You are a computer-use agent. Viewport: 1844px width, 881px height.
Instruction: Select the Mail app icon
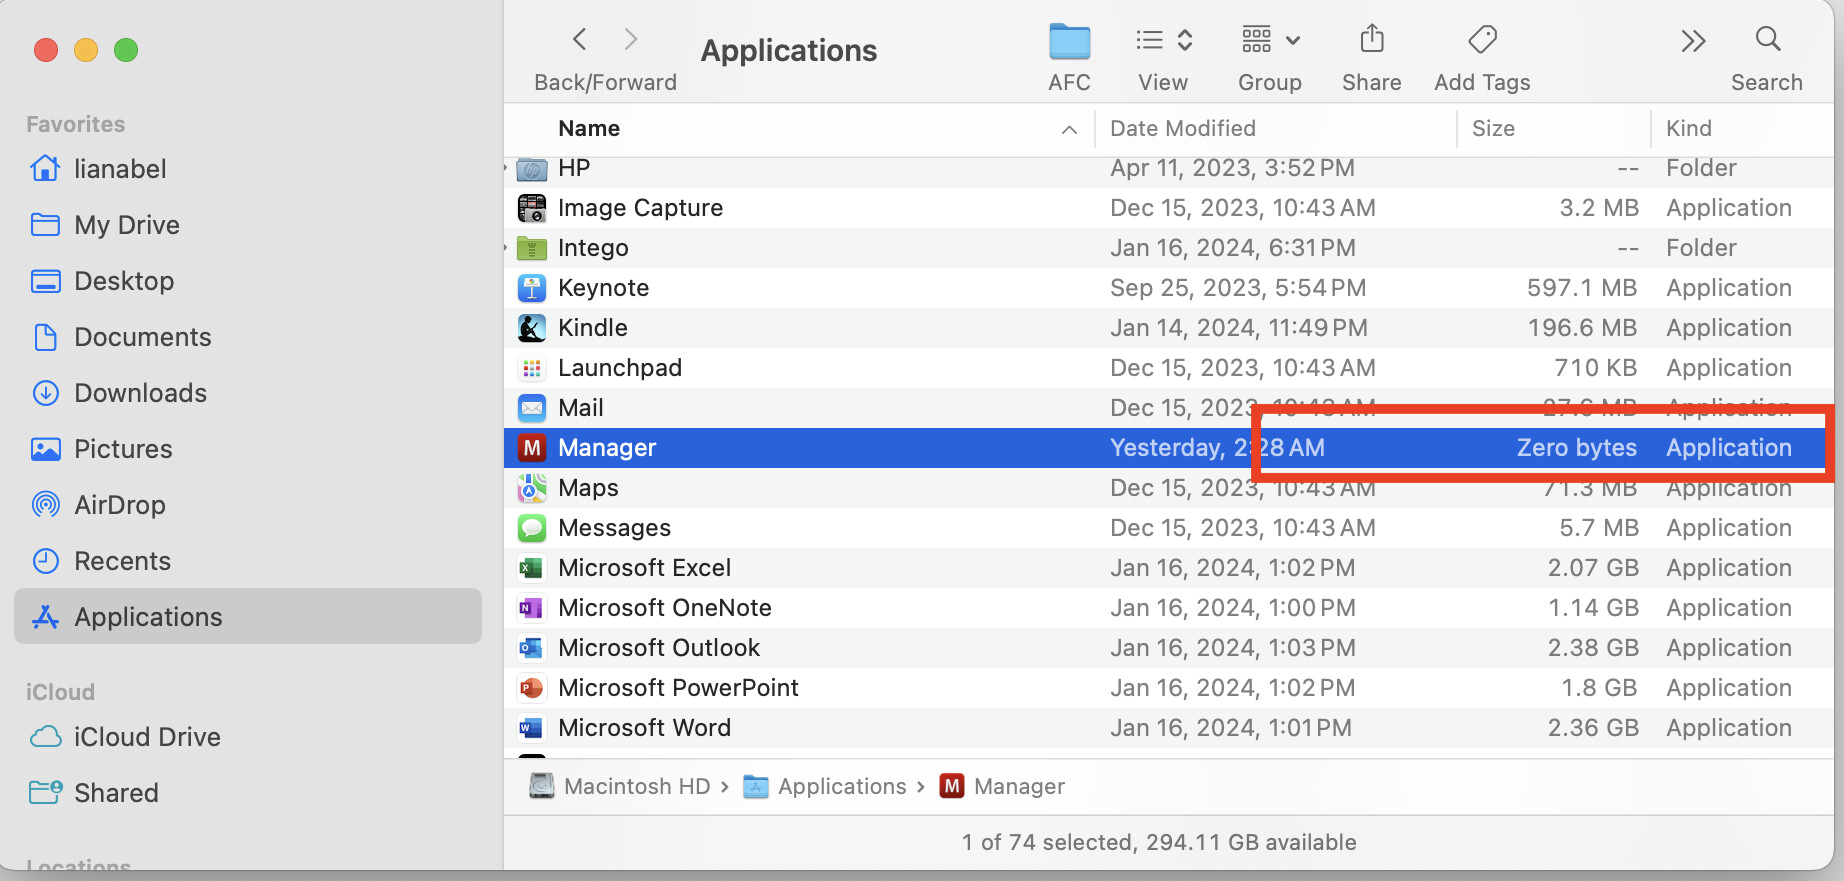[x=532, y=408]
